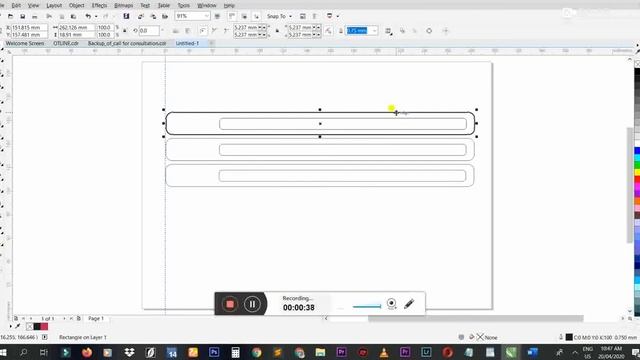Pause the screen recording

pos(252,304)
